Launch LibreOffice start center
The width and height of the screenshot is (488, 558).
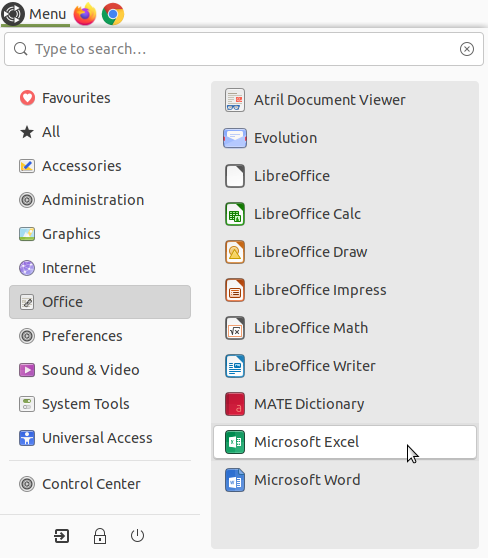[x=345, y=176]
